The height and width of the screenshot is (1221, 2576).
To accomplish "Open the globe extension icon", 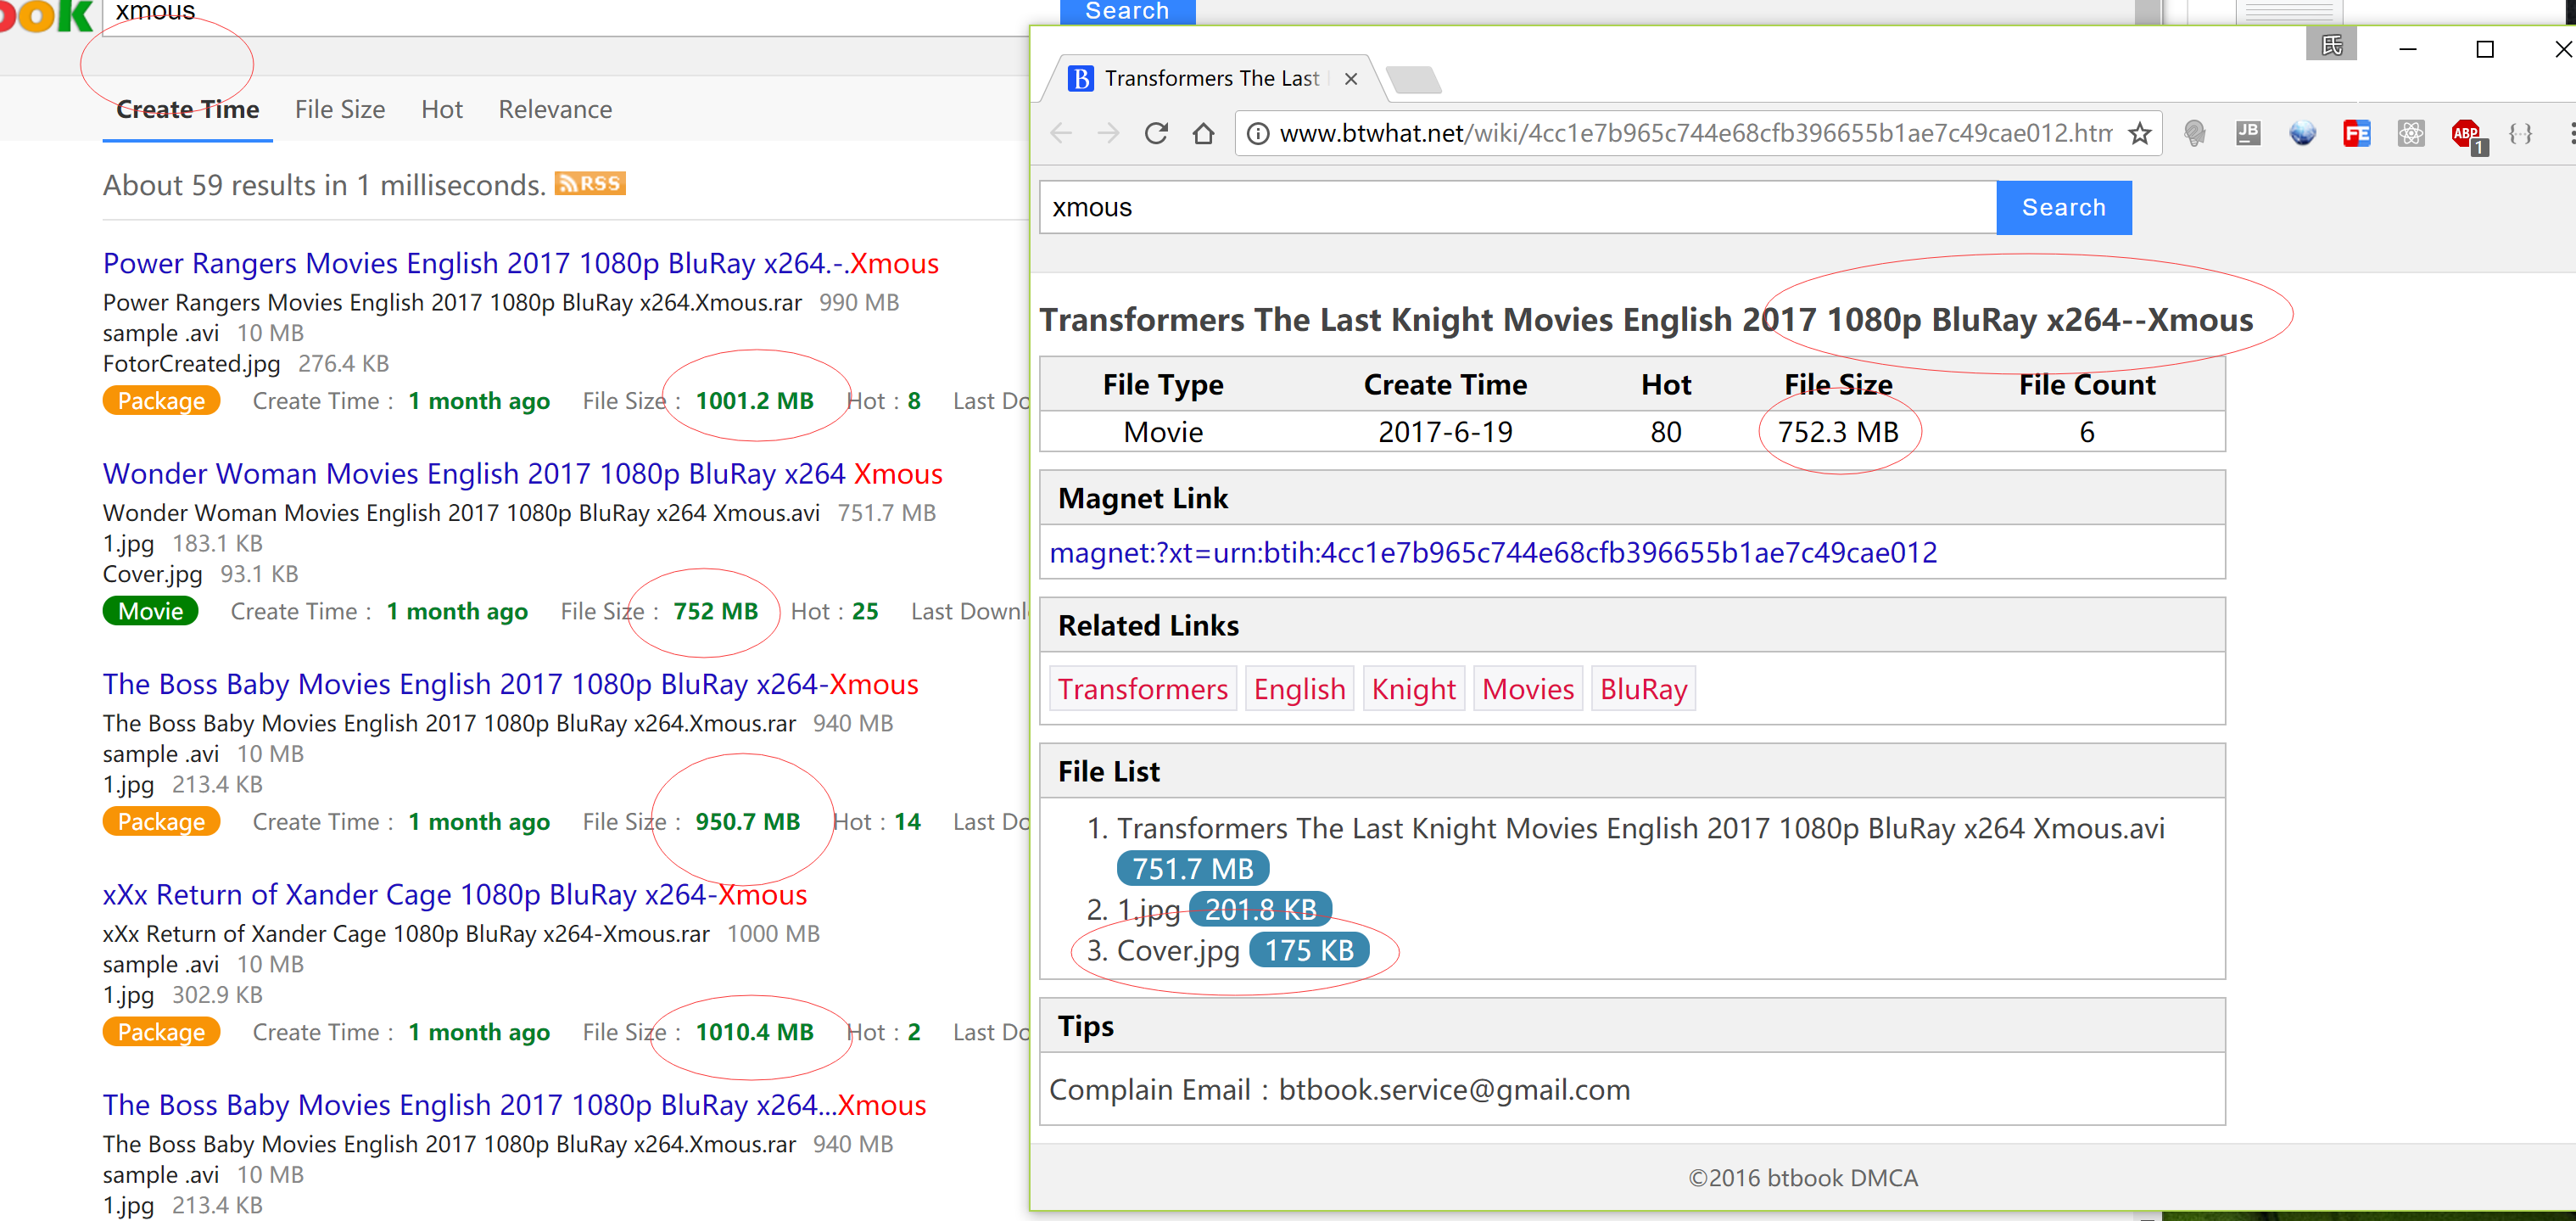I will [x=2302, y=133].
